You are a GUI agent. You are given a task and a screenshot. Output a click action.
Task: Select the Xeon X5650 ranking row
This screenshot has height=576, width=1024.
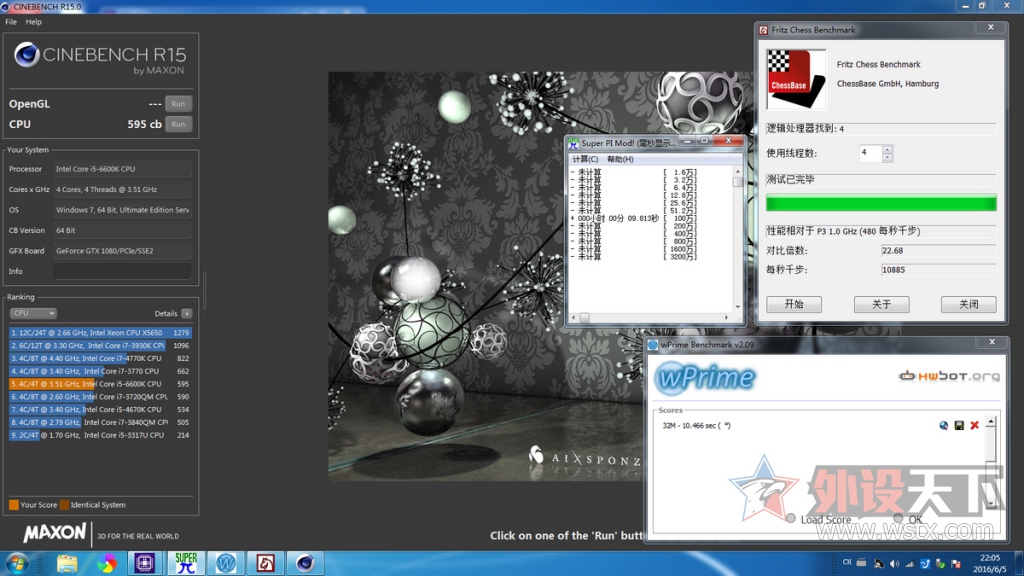[100, 332]
